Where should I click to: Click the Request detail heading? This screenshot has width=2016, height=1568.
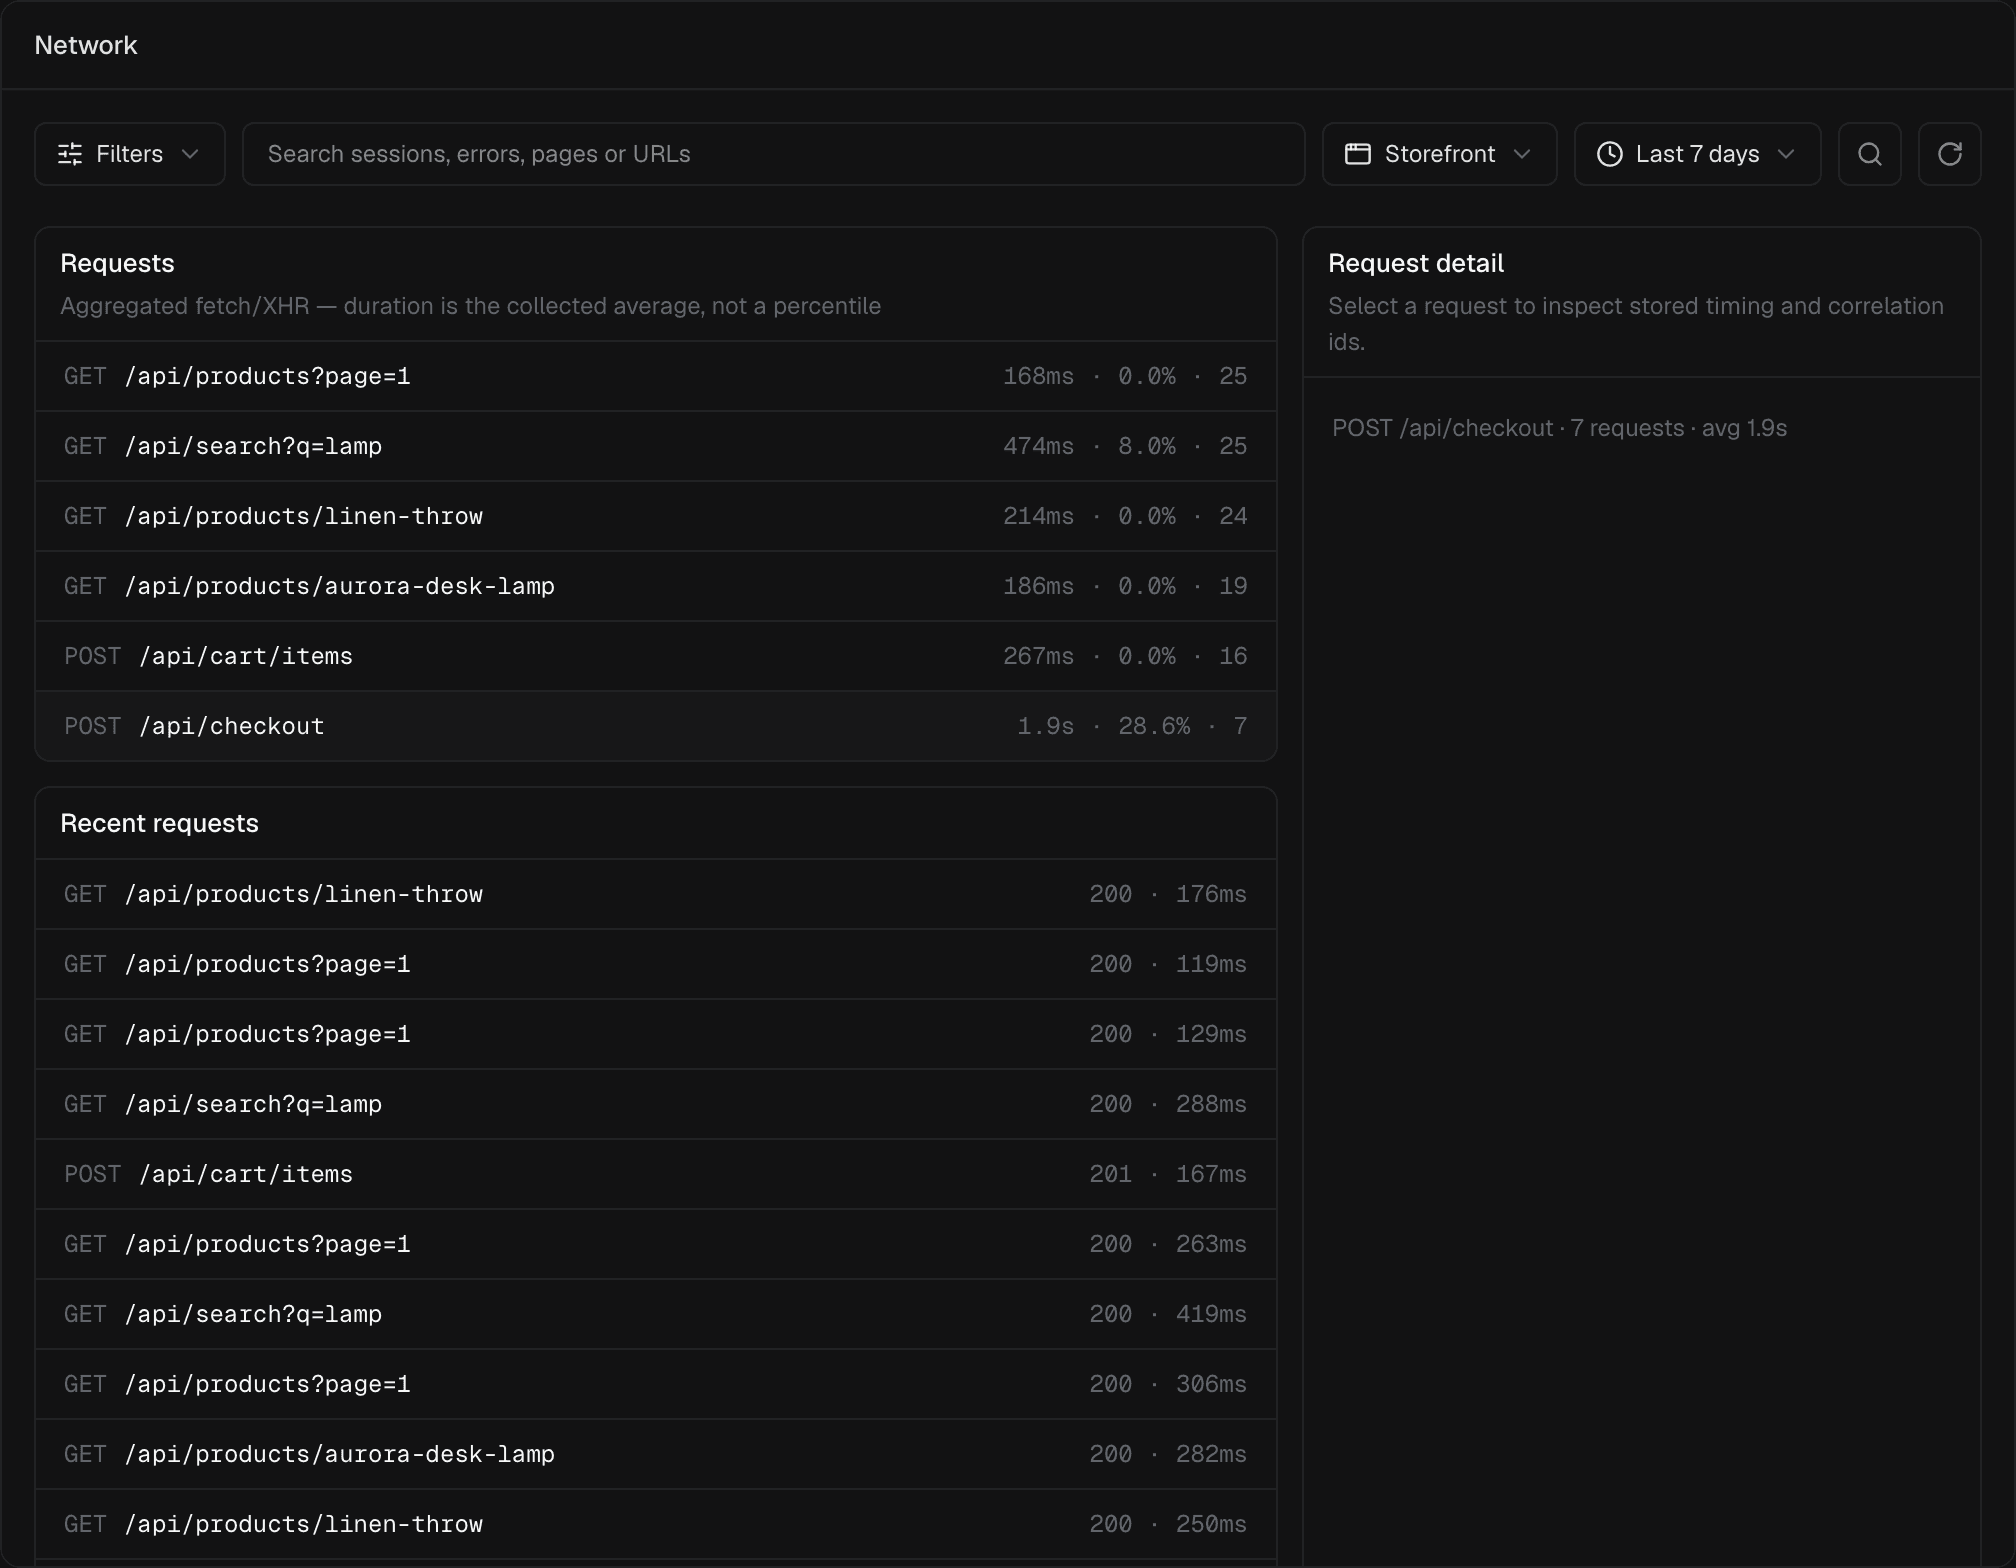tap(1416, 263)
